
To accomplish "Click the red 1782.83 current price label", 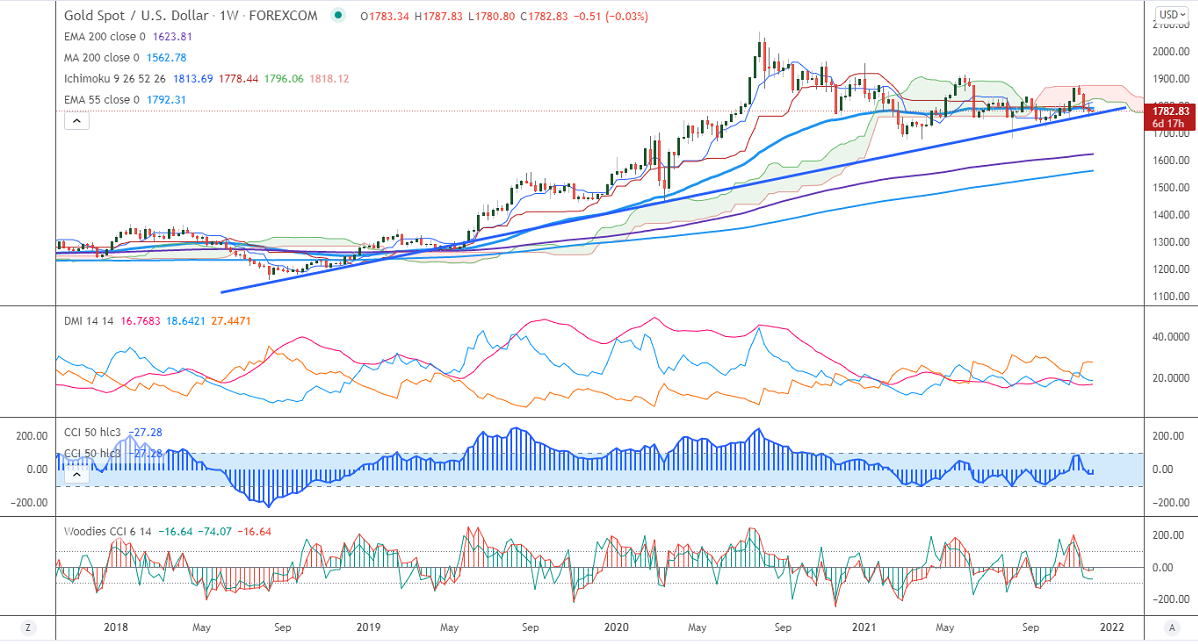I will pos(1170,112).
